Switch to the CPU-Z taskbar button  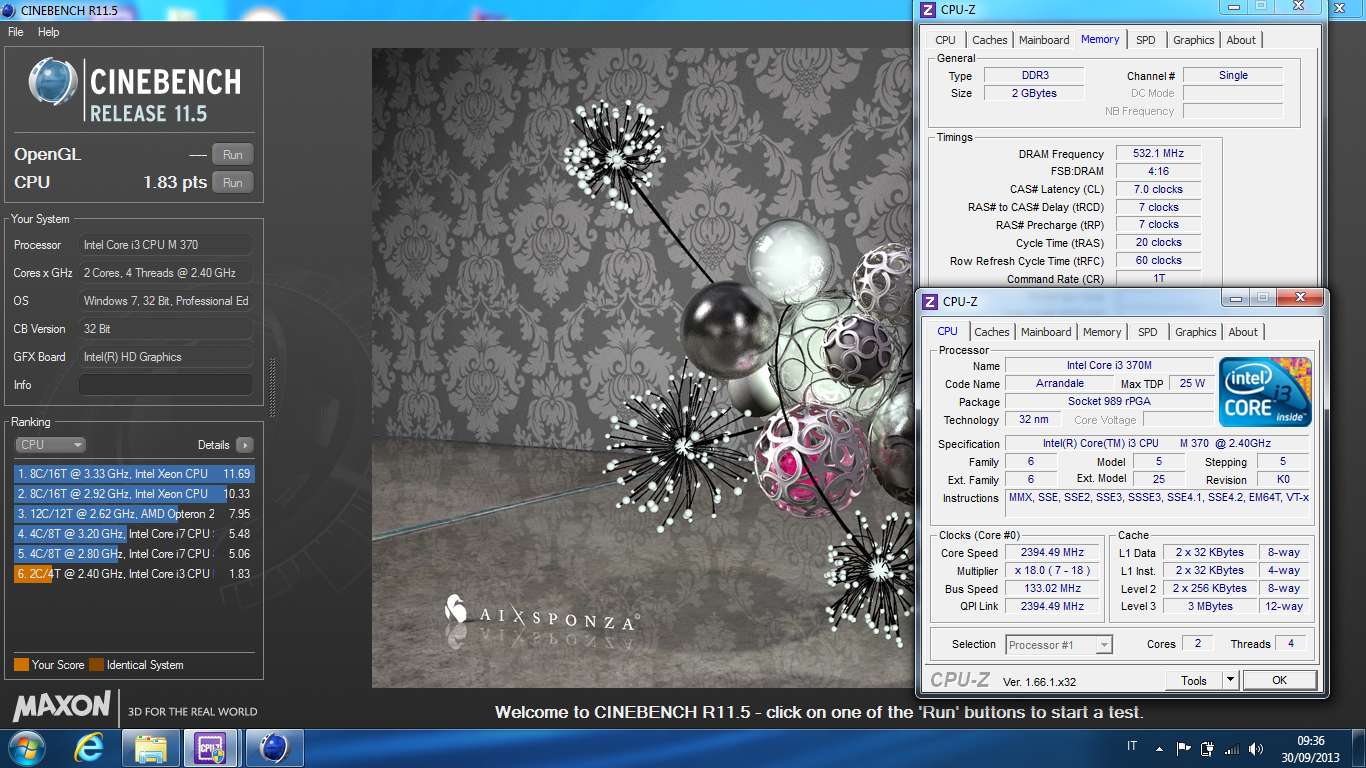click(211, 748)
